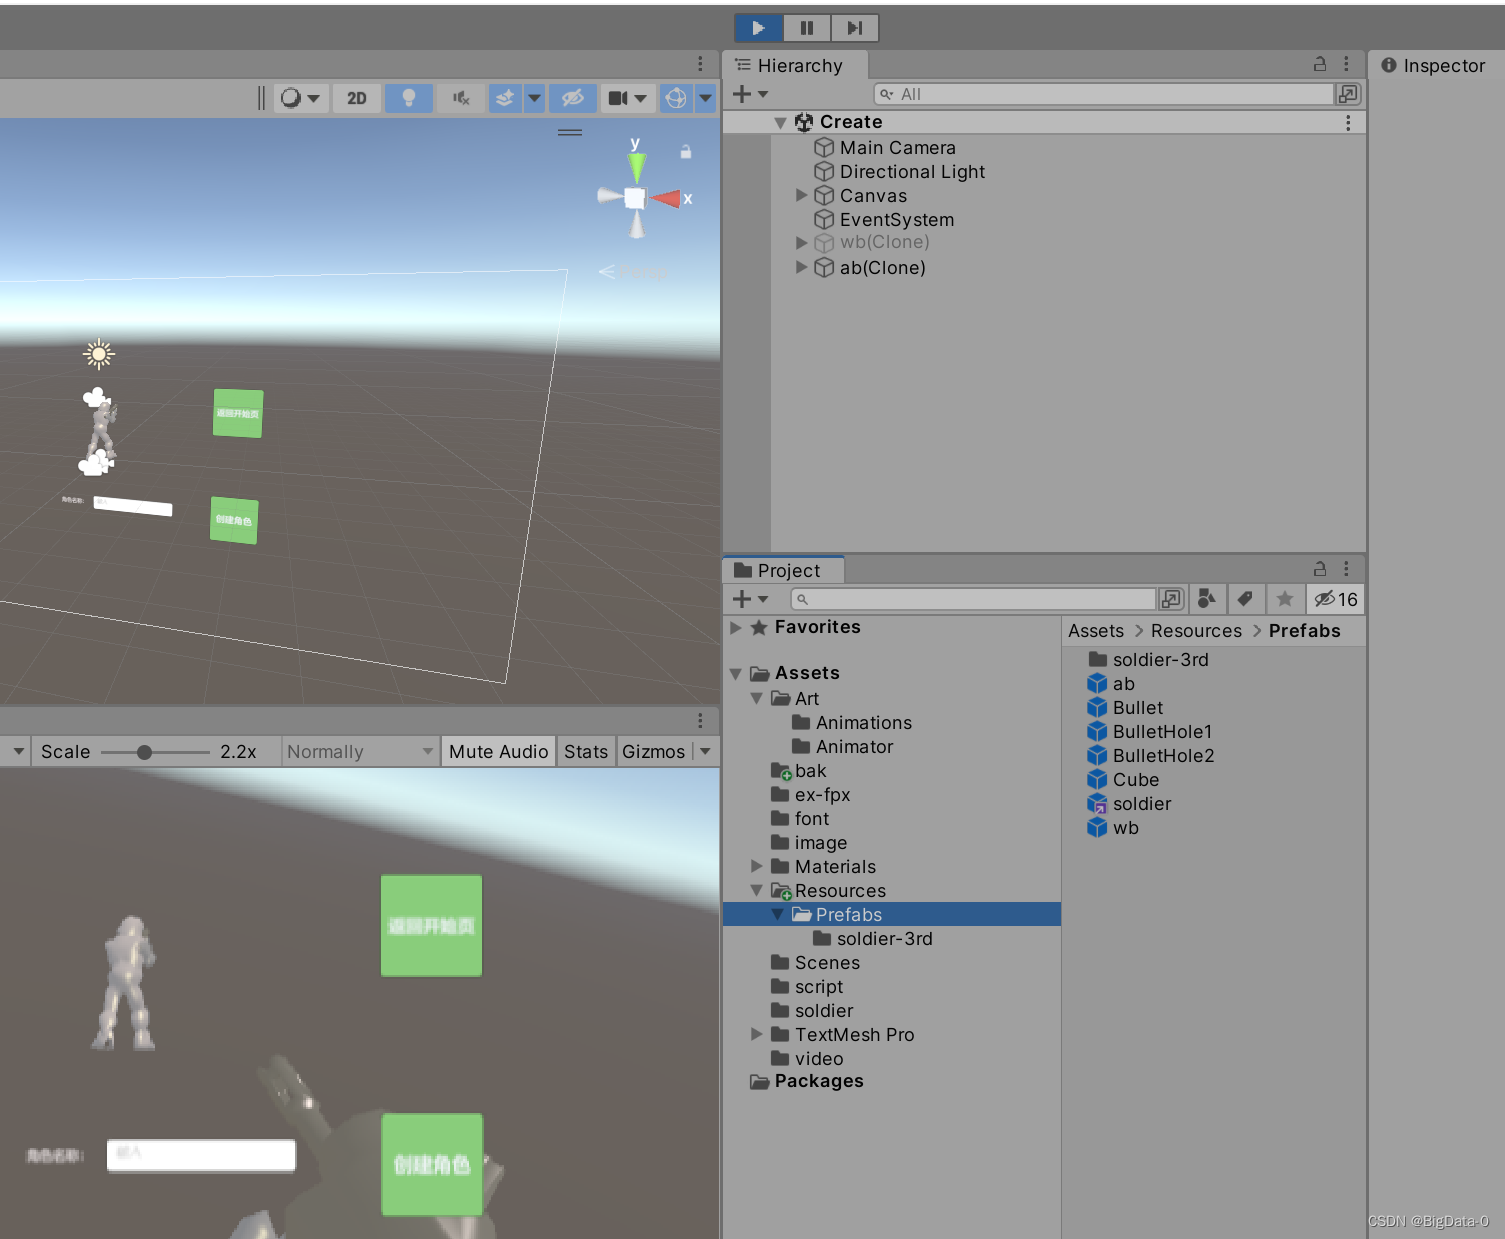The width and height of the screenshot is (1505, 1239).
Task: Click the Hierarchy search field
Action: pos(1100,93)
